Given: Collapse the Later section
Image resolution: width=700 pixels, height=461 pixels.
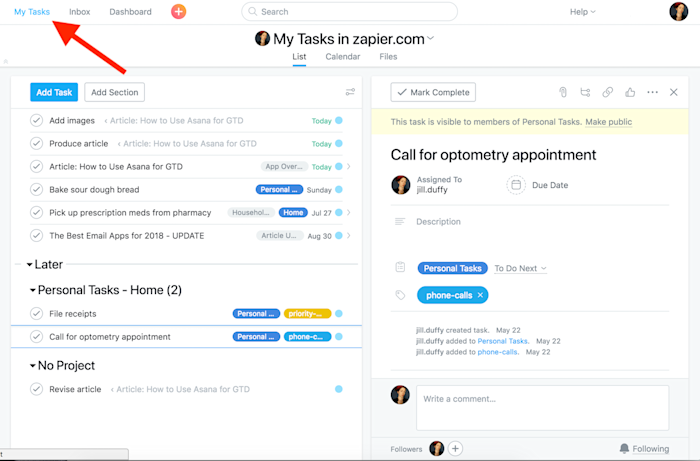Looking at the screenshot, I should tap(29, 265).
